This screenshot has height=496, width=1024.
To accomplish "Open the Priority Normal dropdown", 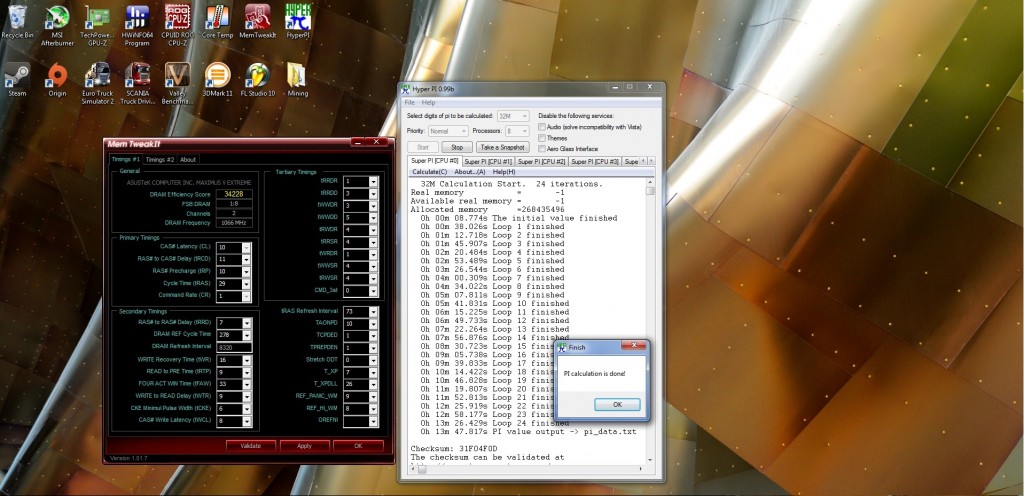I will [448, 131].
